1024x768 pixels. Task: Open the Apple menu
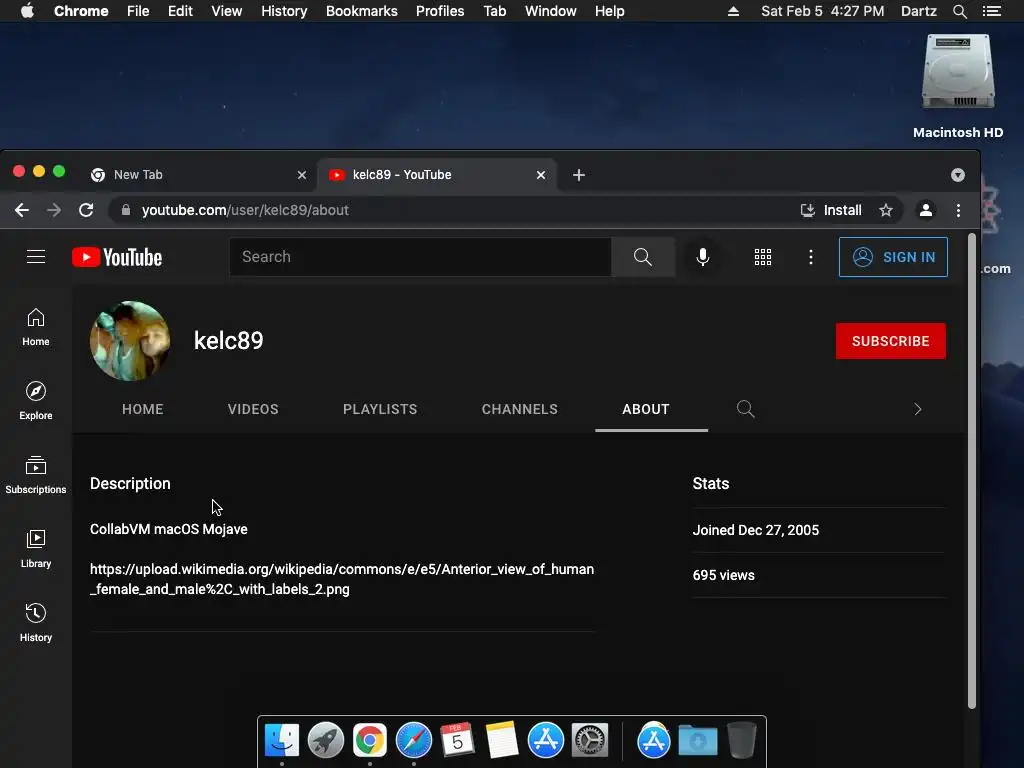point(27,11)
